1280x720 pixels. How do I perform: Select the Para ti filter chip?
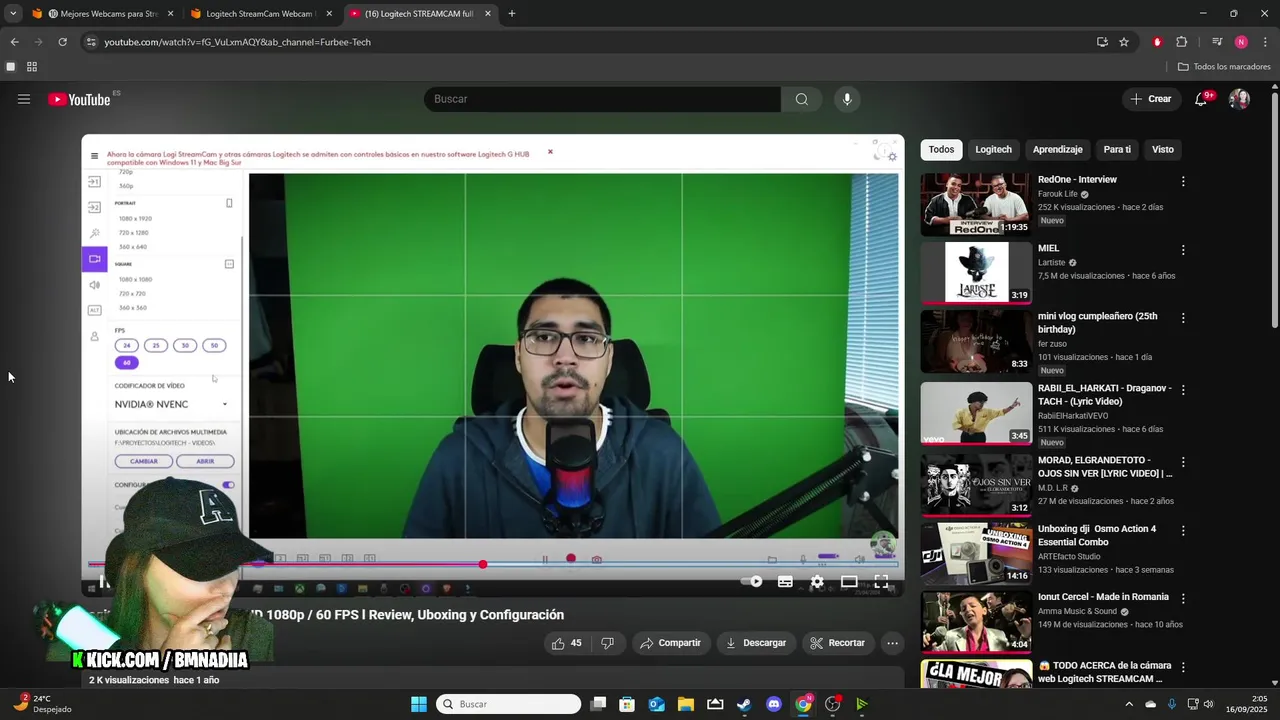point(1117,149)
